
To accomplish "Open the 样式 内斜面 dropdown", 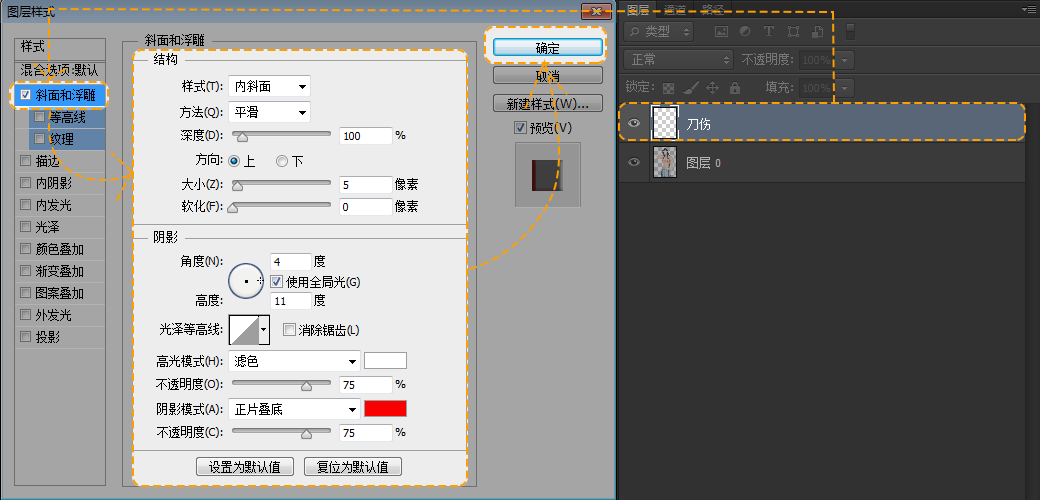I will [269, 87].
